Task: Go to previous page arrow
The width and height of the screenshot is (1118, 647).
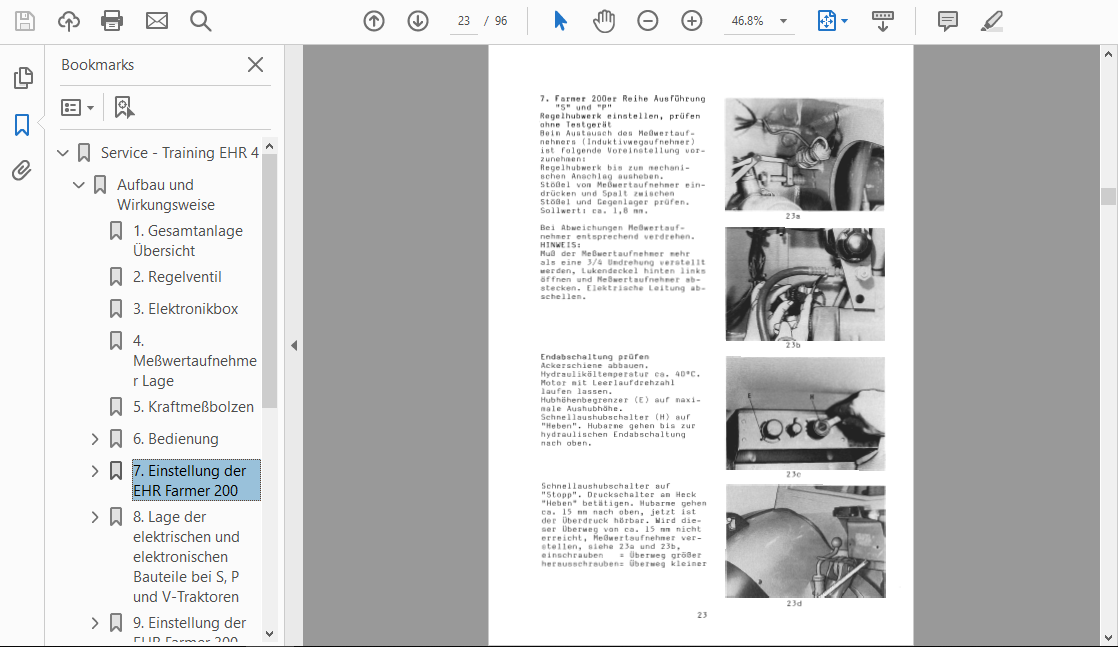Action: 374,21
